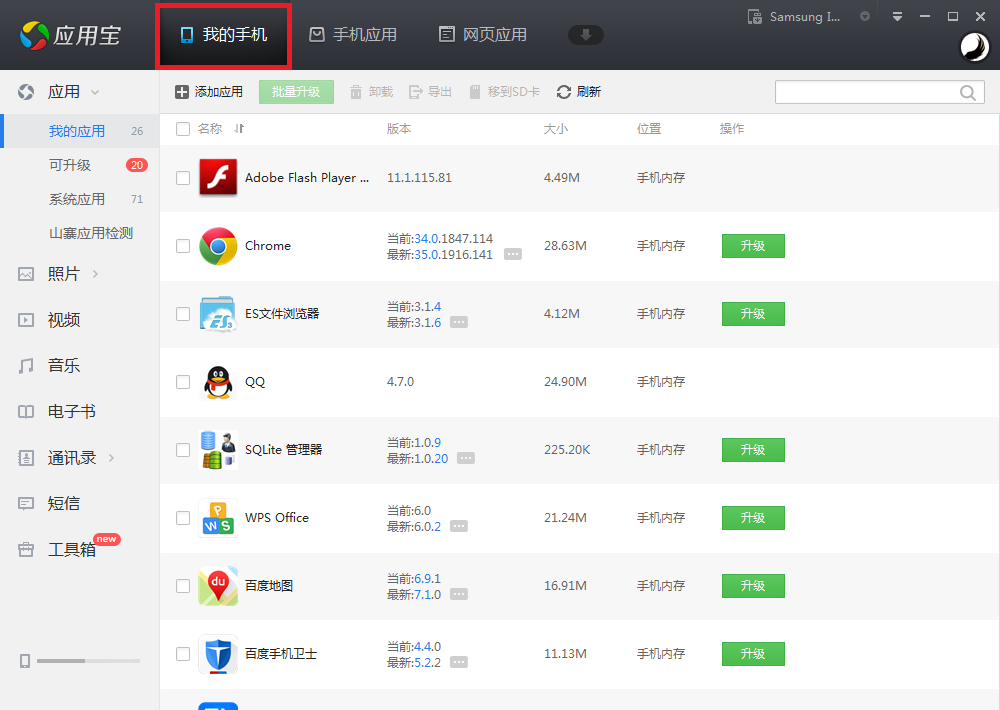Focus the app search input field
The width and height of the screenshot is (1000, 710).
click(867, 92)
